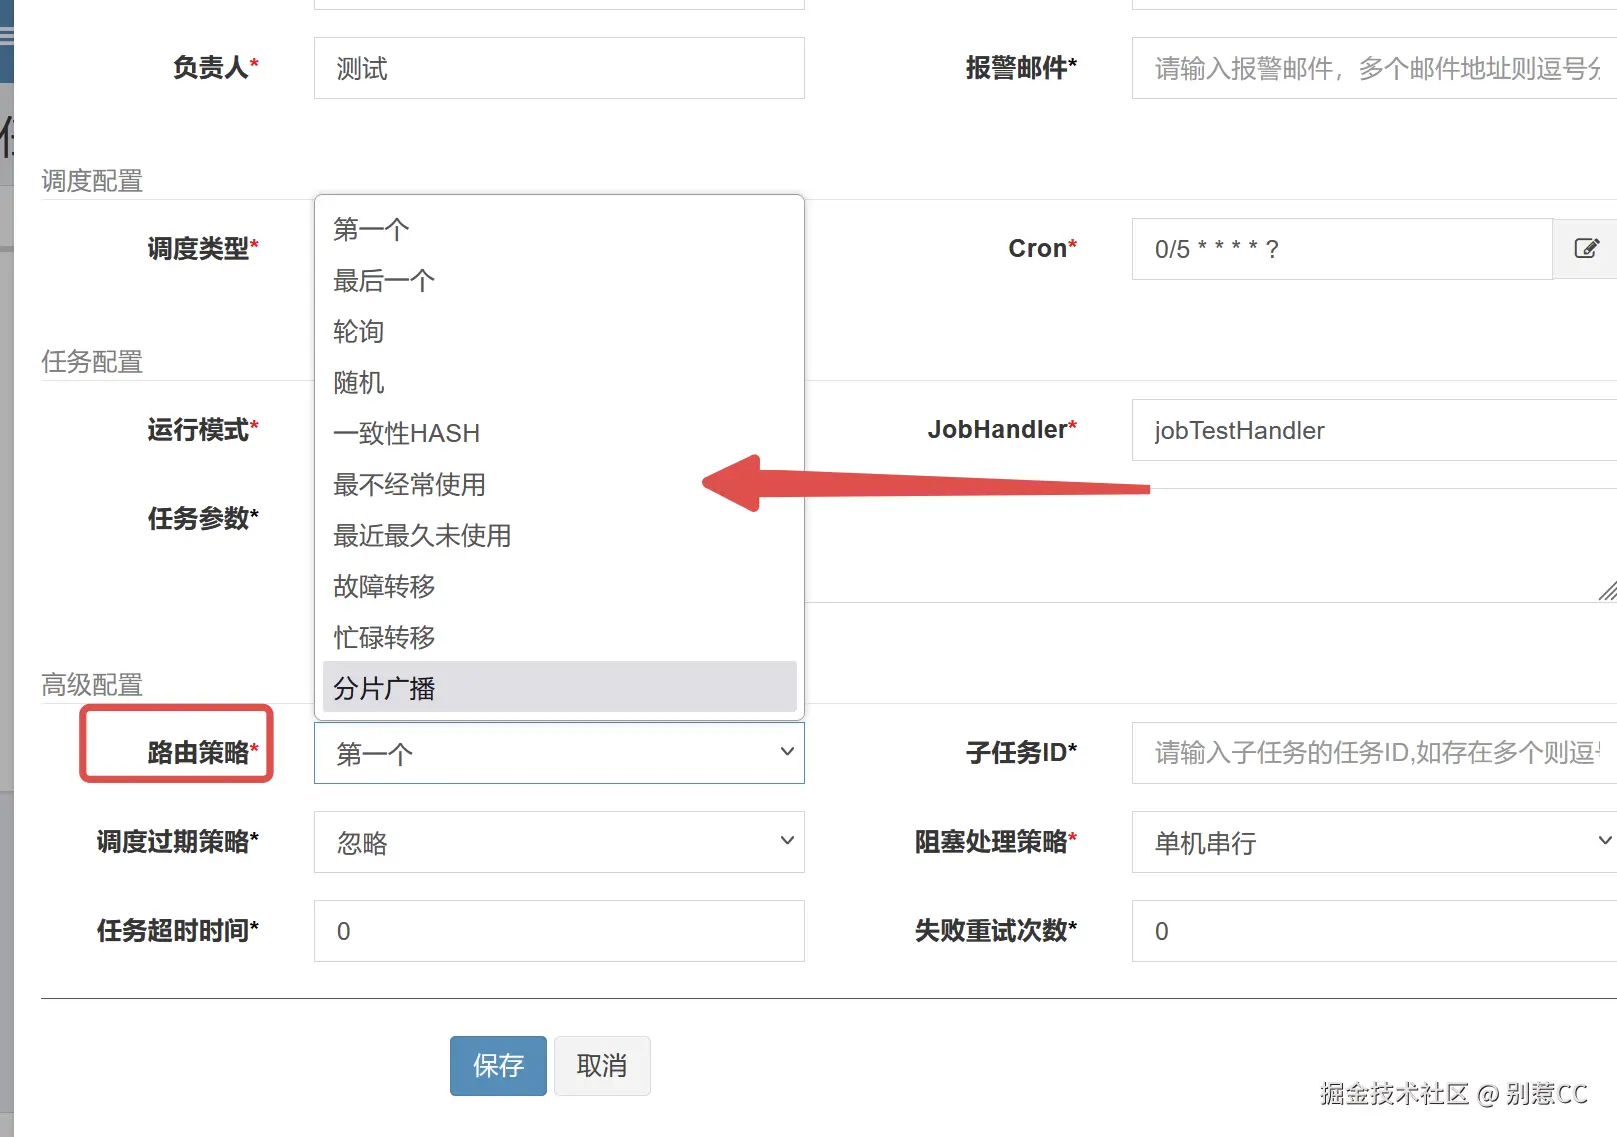Click the 负责人 input containing 测试
The width and height of the screenshot is (1617, 1137).
pos(558,68)
